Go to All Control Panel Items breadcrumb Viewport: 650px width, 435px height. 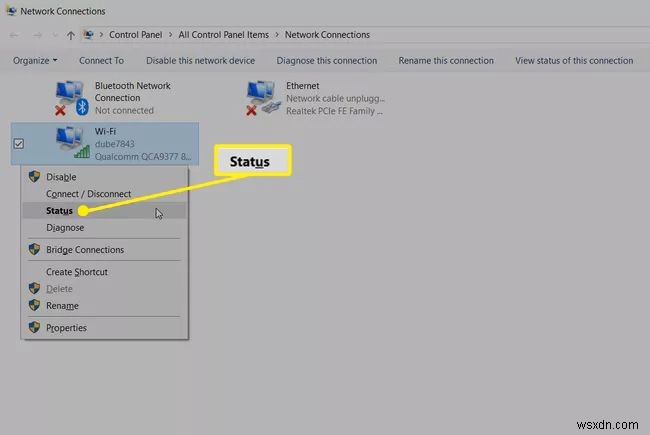[223, 35]
